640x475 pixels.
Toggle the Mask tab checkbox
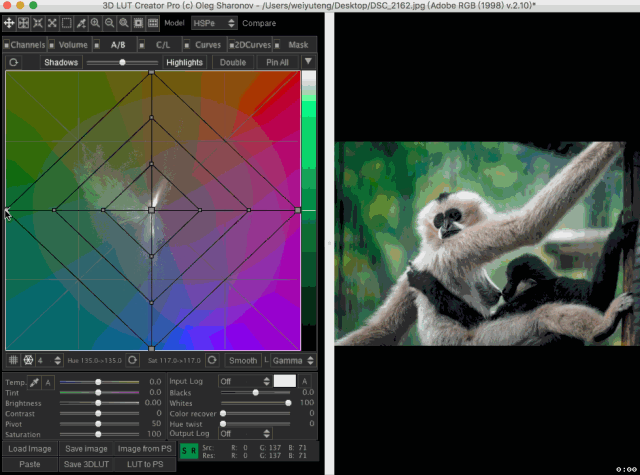pos(277,45)
